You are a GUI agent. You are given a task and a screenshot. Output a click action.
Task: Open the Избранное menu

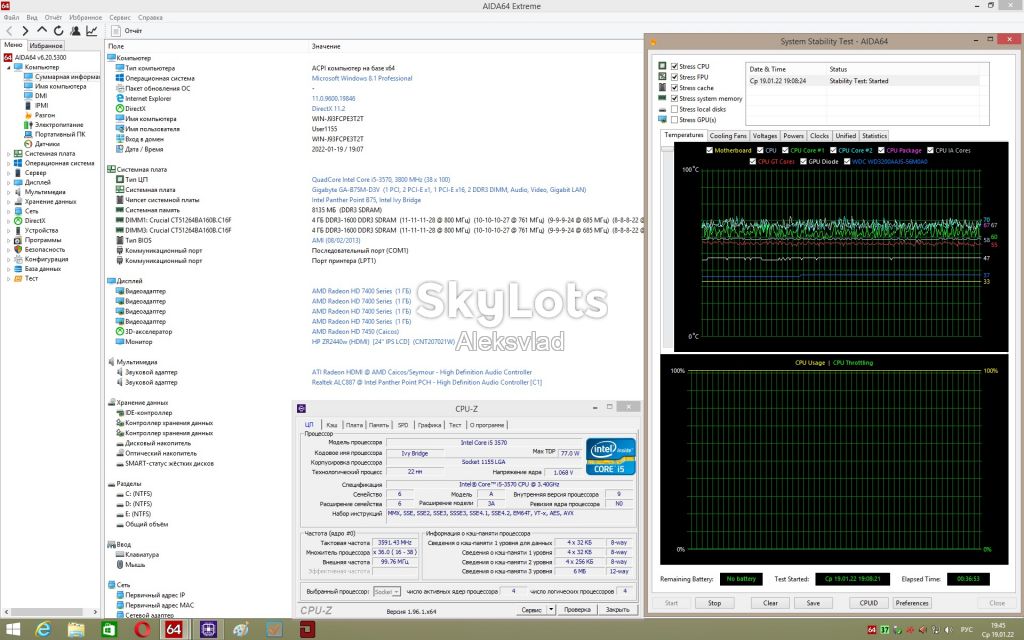tap(85, 18)
